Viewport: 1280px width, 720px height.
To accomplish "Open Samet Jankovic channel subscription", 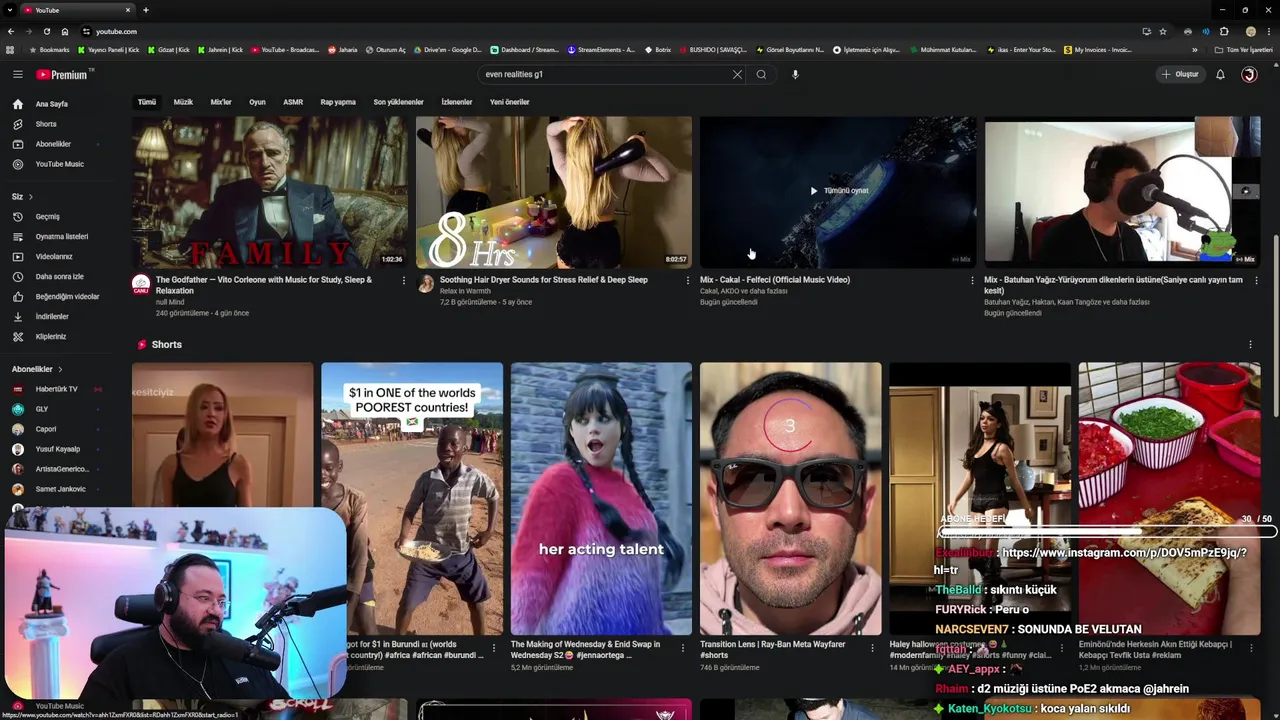I will [x=60, y=489].
